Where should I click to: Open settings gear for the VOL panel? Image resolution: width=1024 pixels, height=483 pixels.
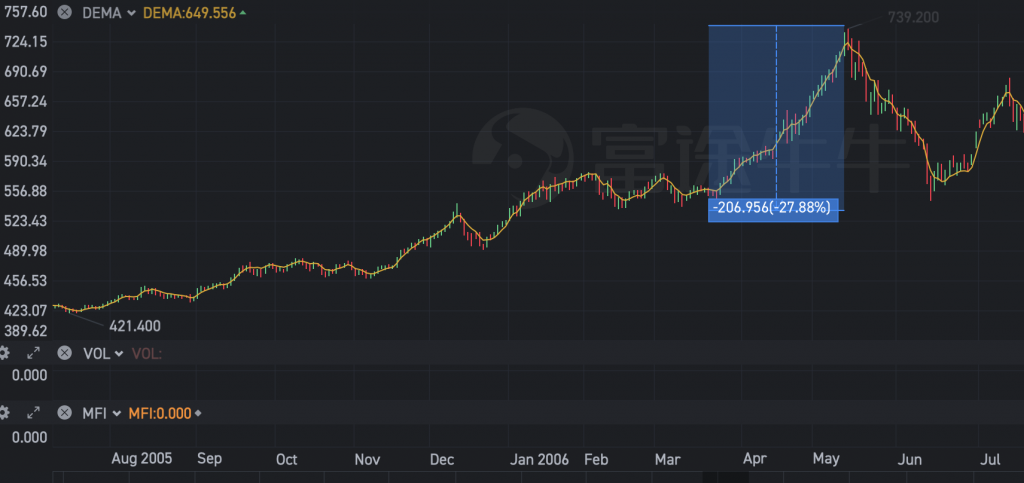4,353
